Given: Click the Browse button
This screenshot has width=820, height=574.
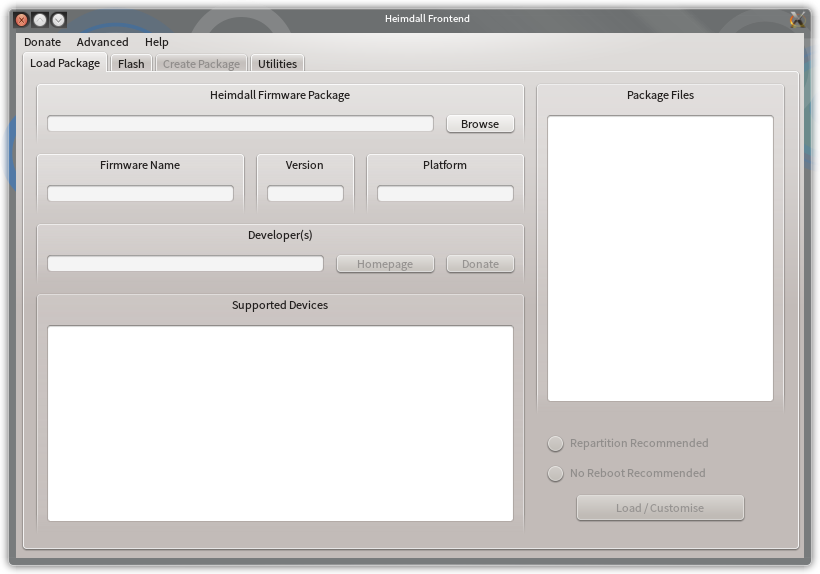Looking at the screenshot, I should (x=480, y=124).
